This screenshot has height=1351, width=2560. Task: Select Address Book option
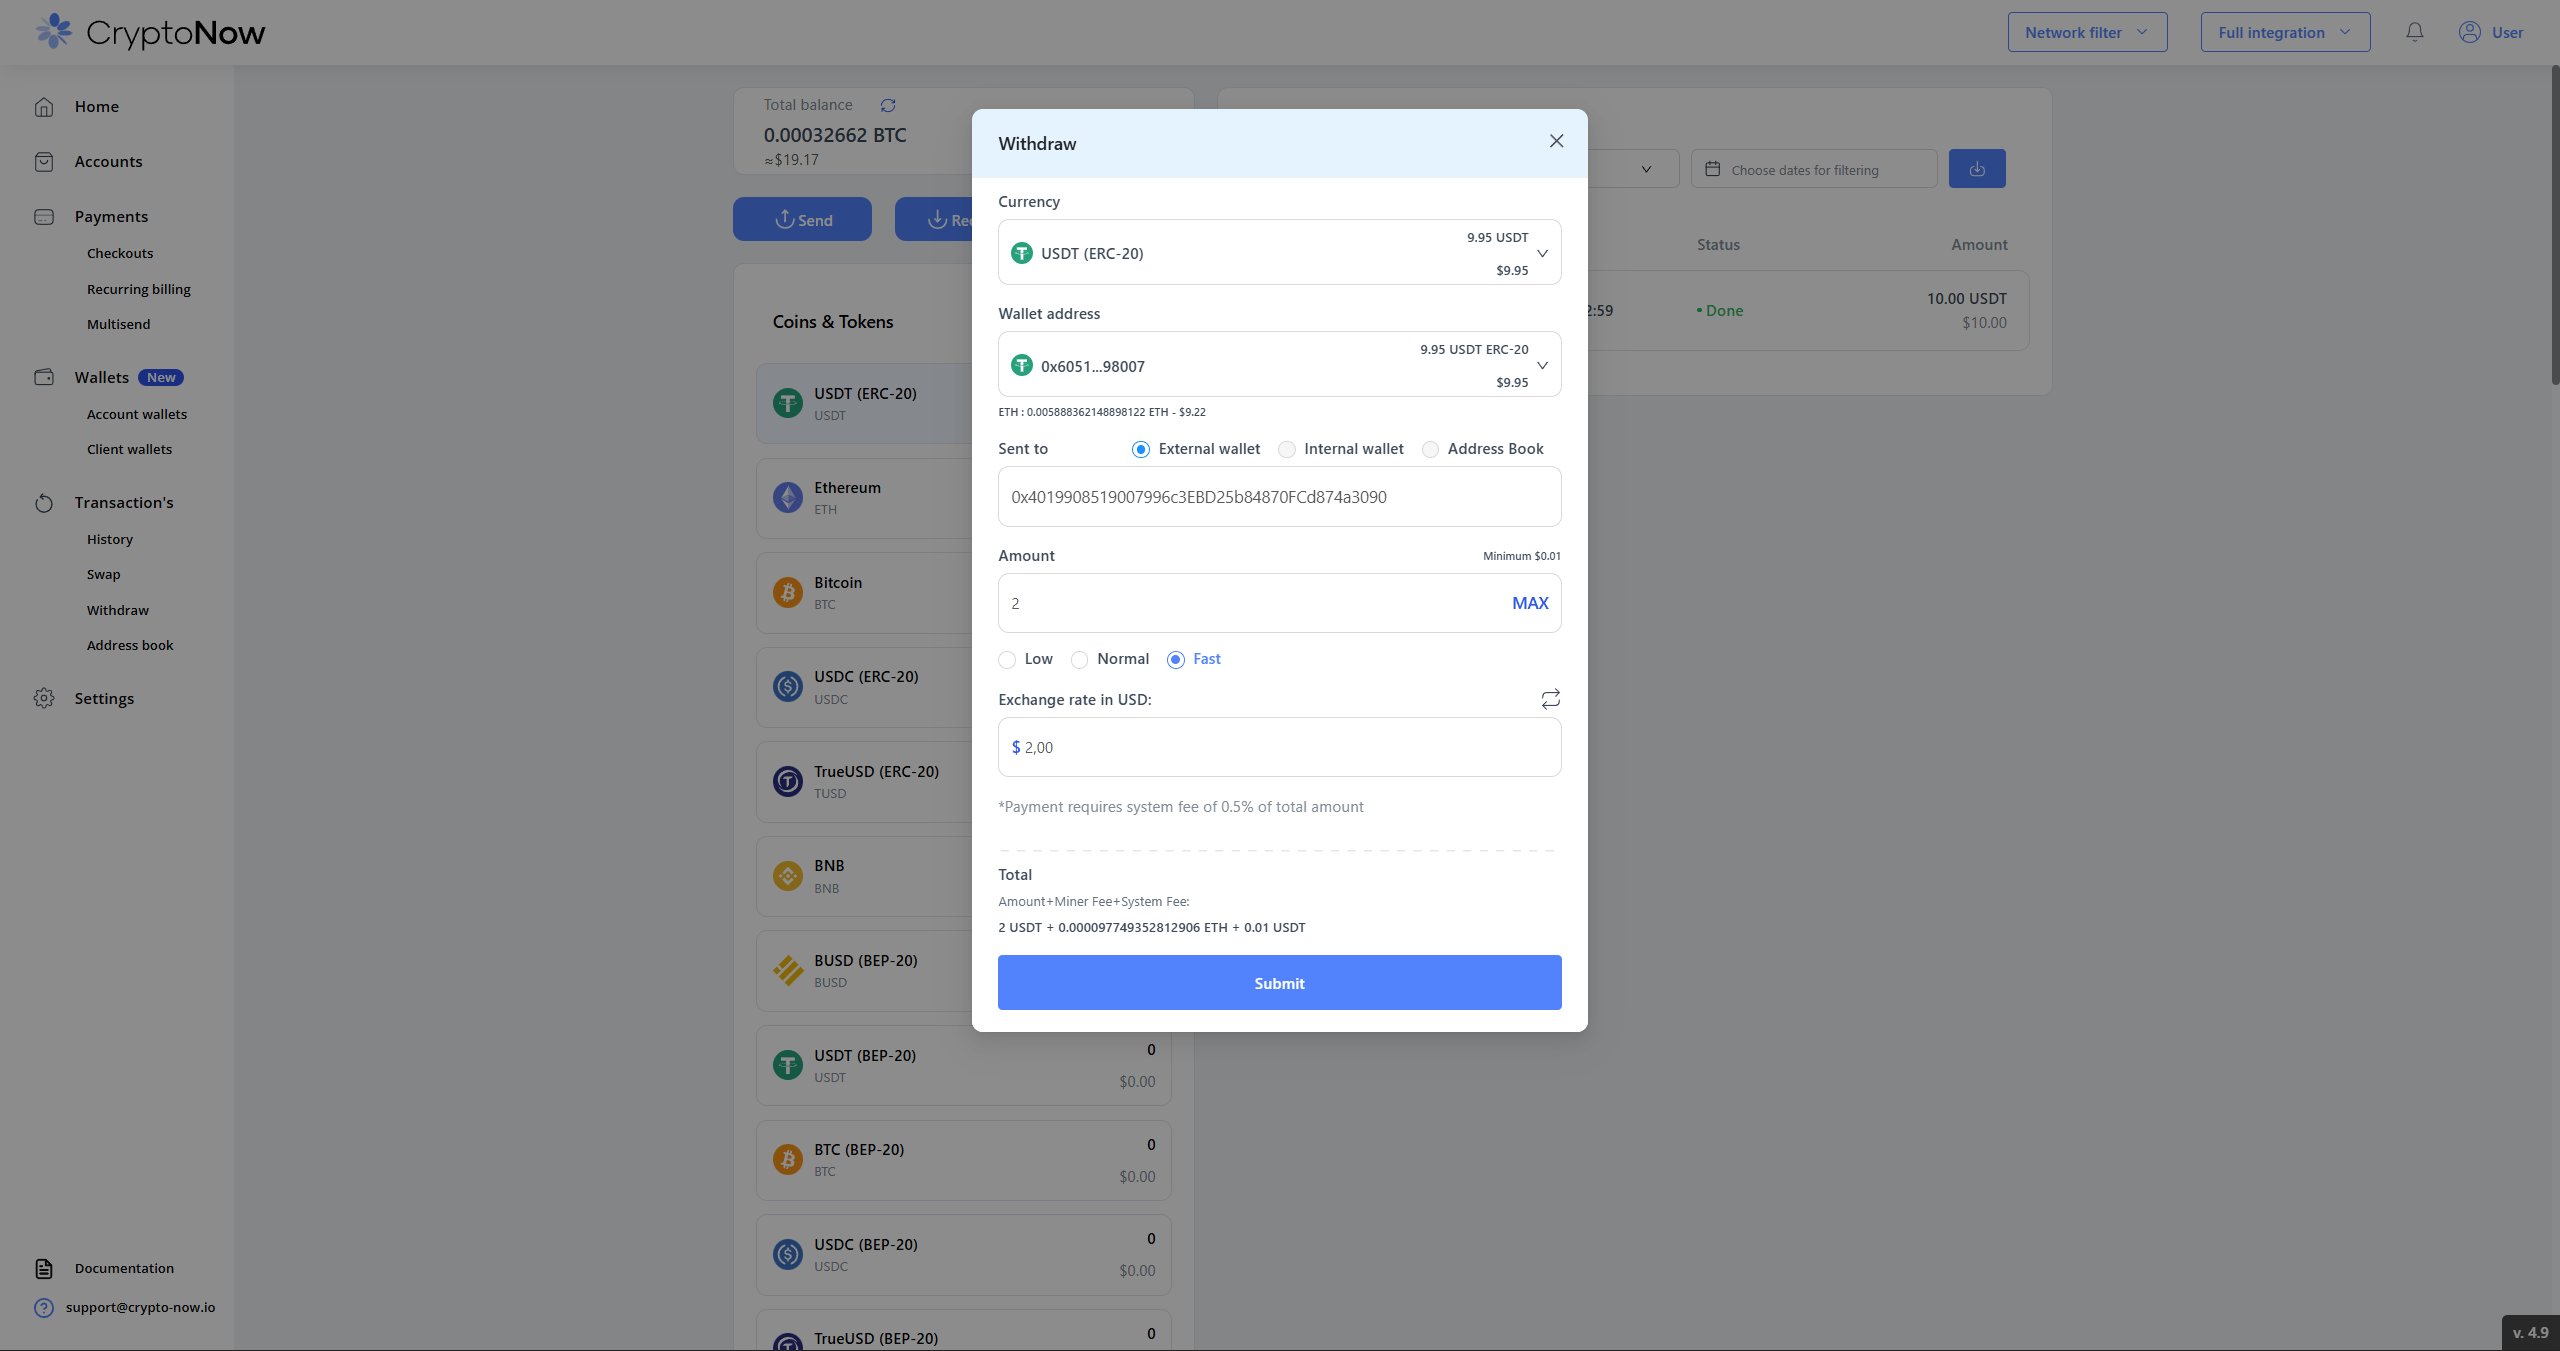click(x=1430, y=449)
